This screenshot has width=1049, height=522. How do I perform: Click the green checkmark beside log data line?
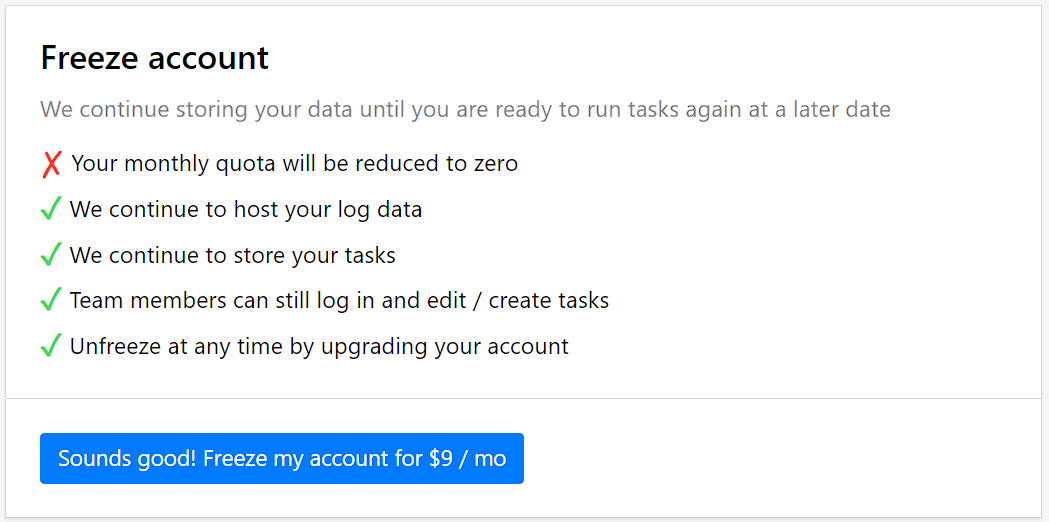51,210
